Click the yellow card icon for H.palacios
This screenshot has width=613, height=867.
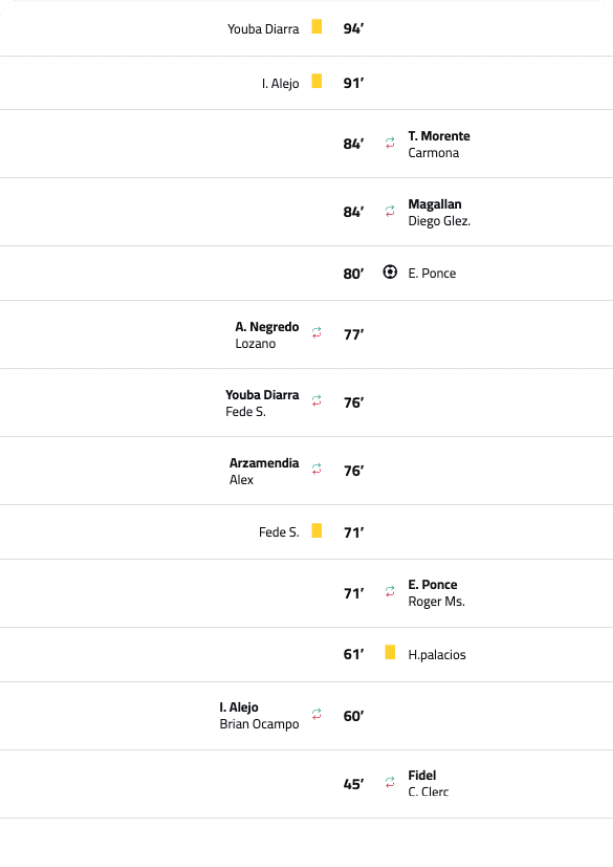(390, 654)
